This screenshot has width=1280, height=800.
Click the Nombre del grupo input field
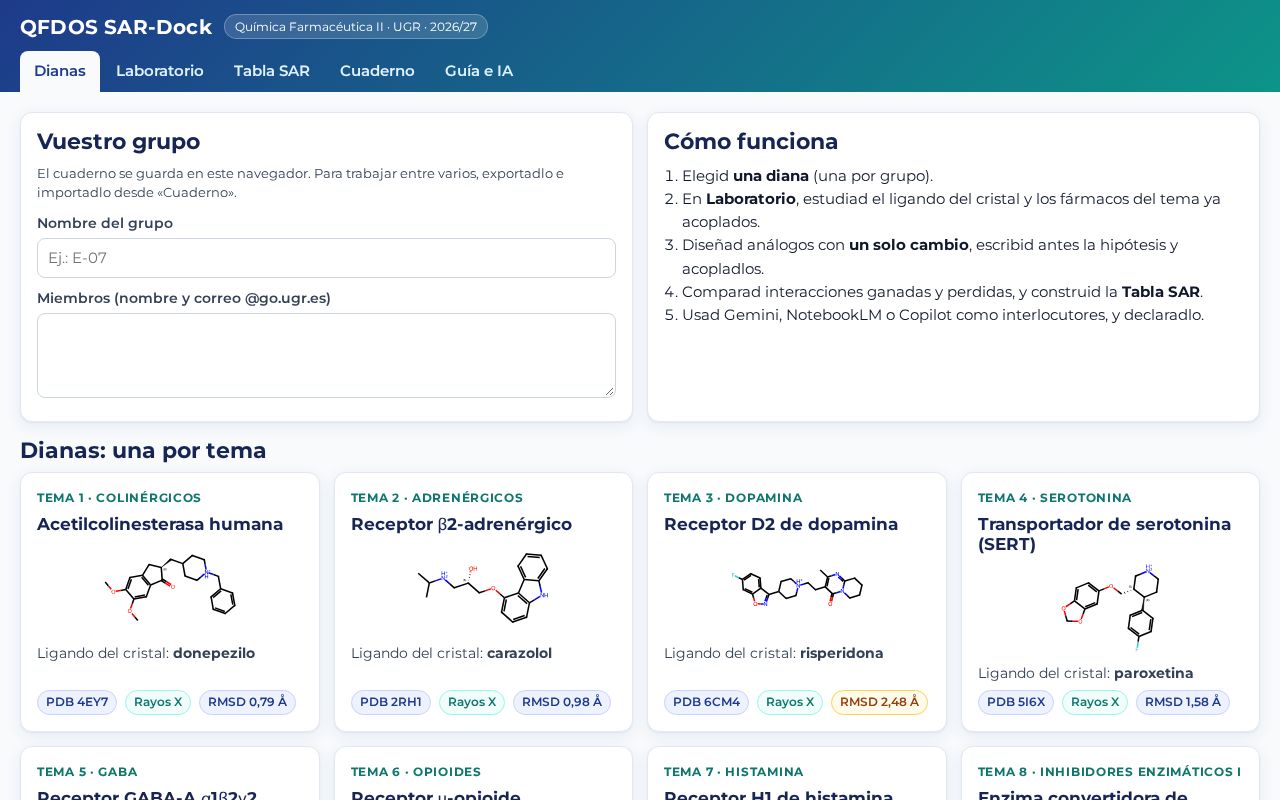[x=326, y=258]
